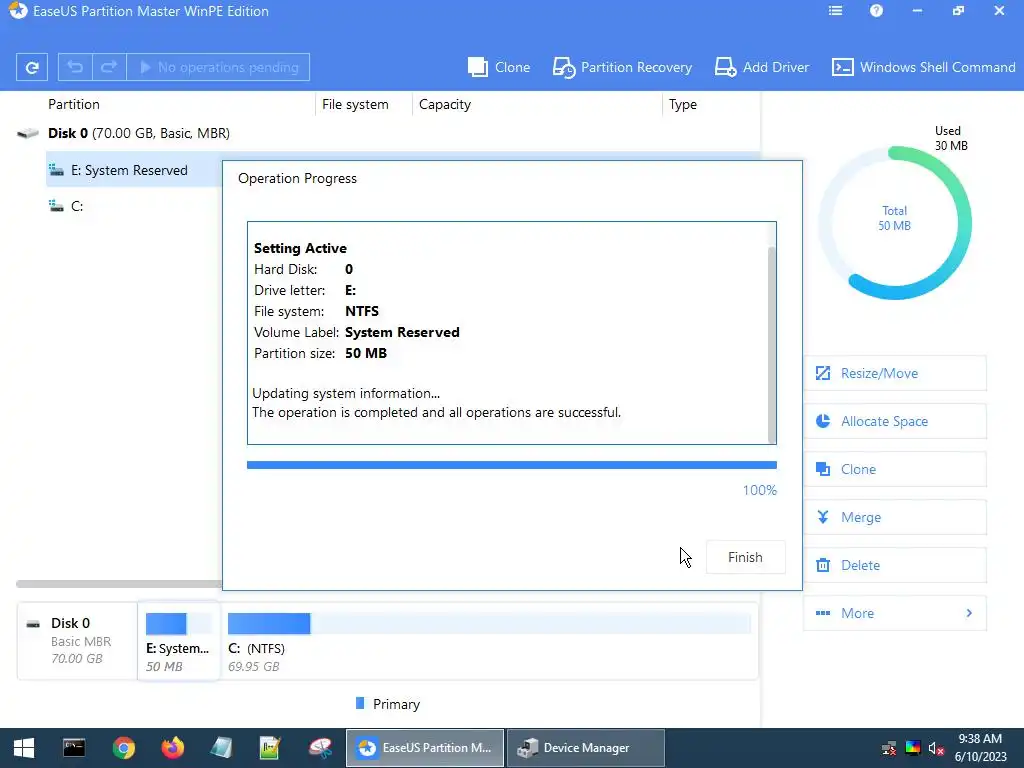Select the C: partition row
The image size is (1024, 768).
134,206
